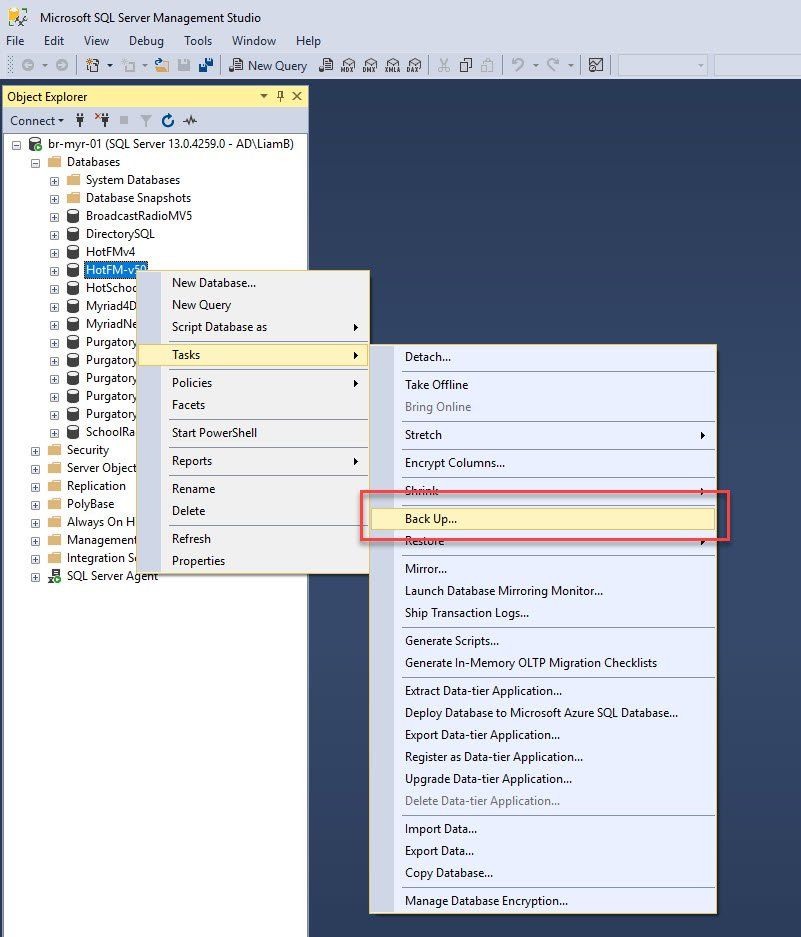Select Policies in context menu

[253, 382]
